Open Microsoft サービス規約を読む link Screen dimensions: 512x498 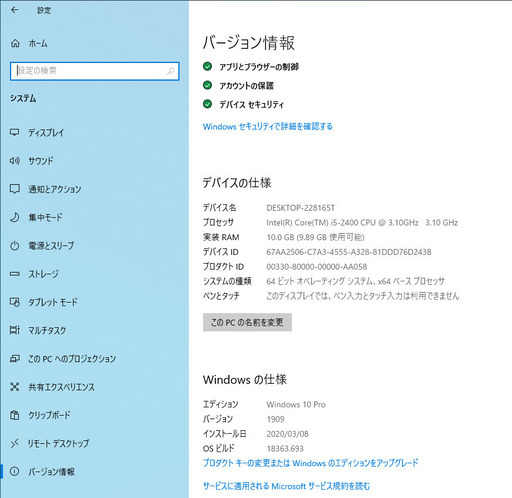click(286, 486)
